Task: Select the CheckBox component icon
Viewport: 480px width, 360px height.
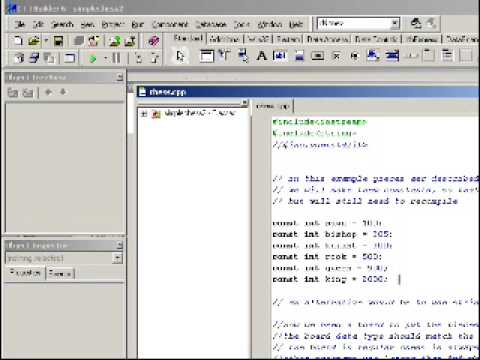Action: [x=337, y=56]
